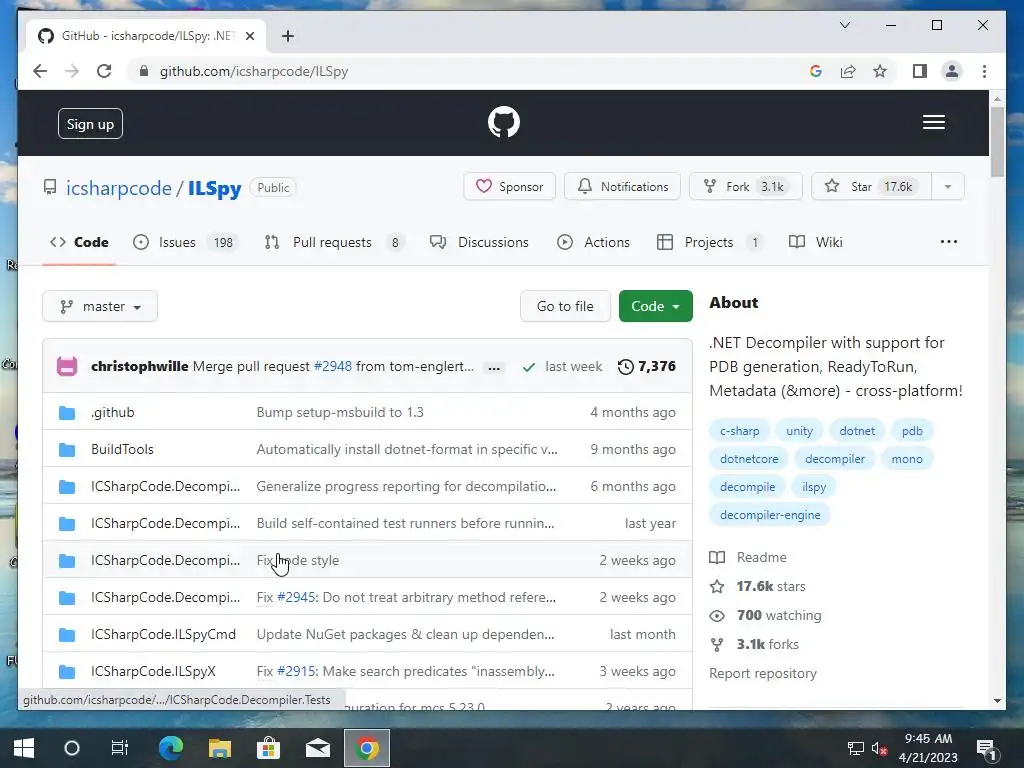Open the Pull requests tab
Image resolution: width=1024 pixels, height=768 pixels.
coord(334,242)
